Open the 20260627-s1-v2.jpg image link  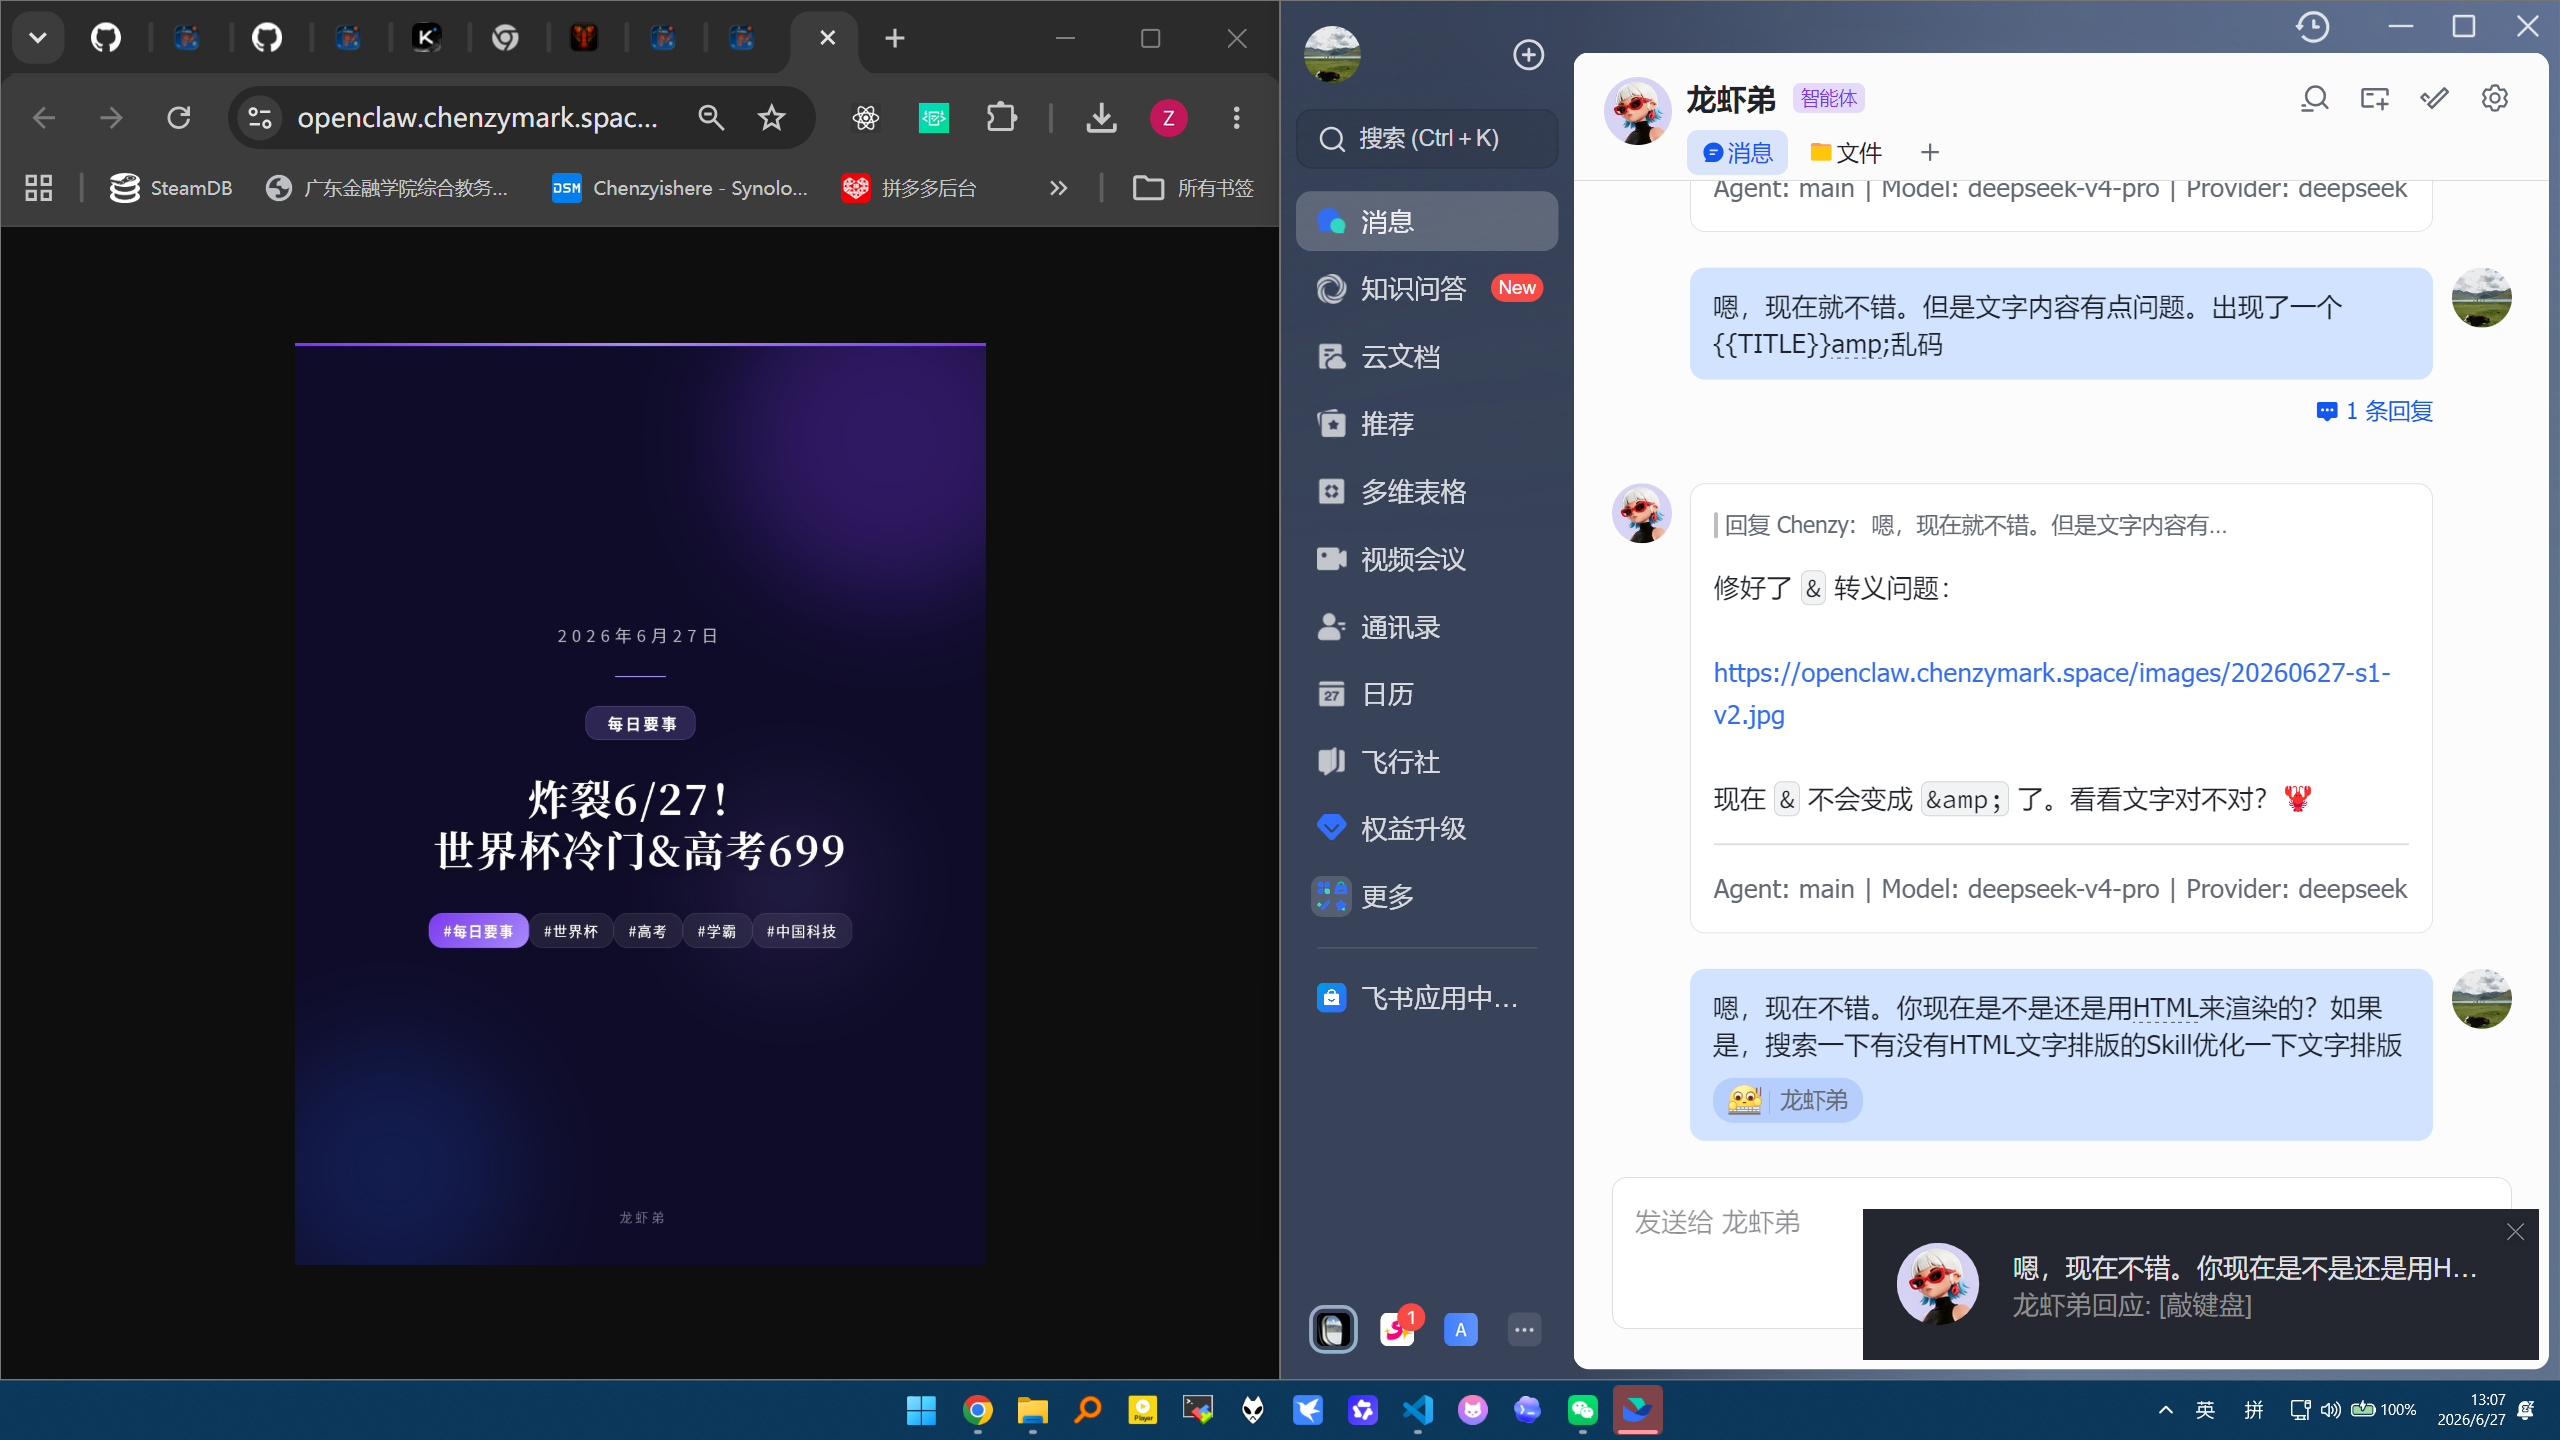2051,693
